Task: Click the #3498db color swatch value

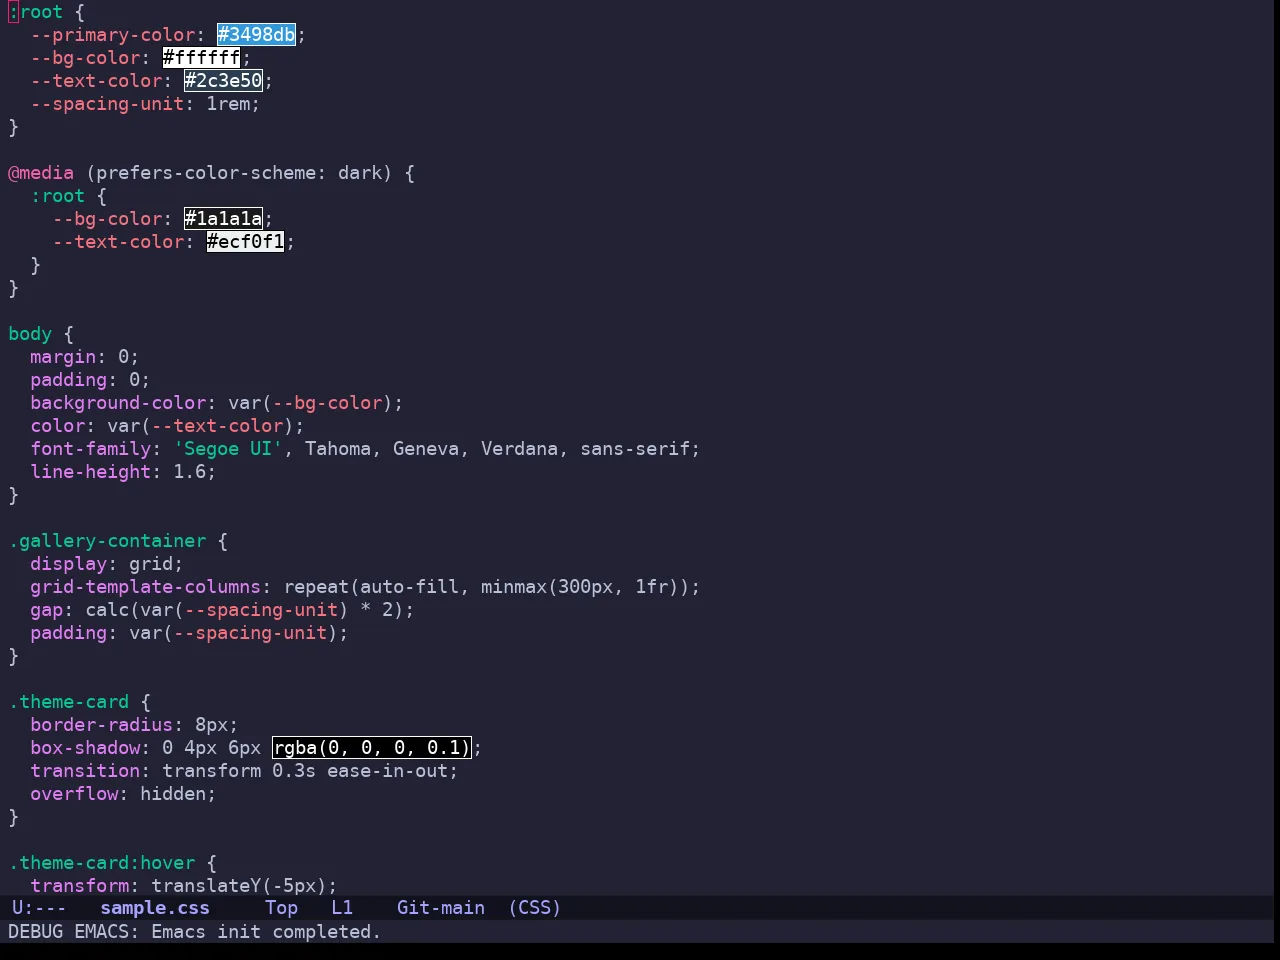Action: (x=257, y=35)
